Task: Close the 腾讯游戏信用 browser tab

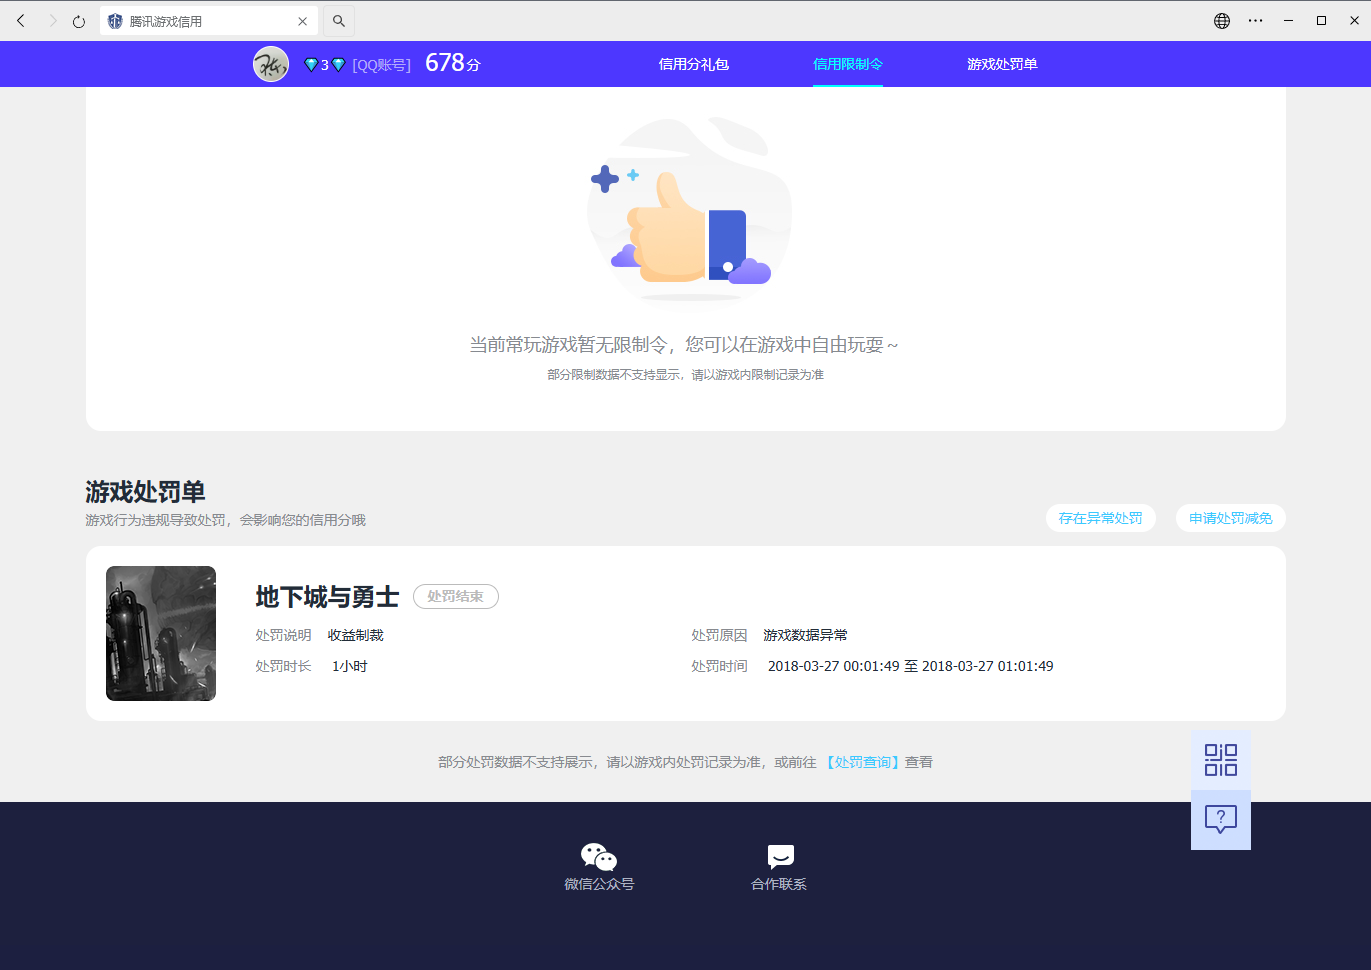Action: pos(302,21)
